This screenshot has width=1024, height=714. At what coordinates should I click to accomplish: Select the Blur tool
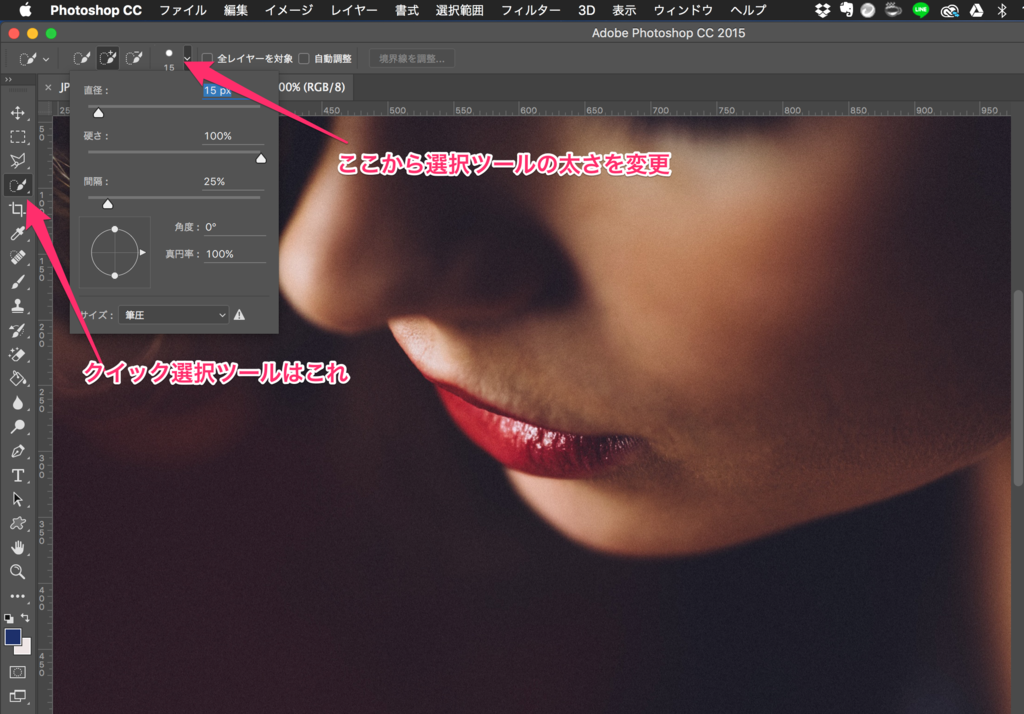click(18, 403)
